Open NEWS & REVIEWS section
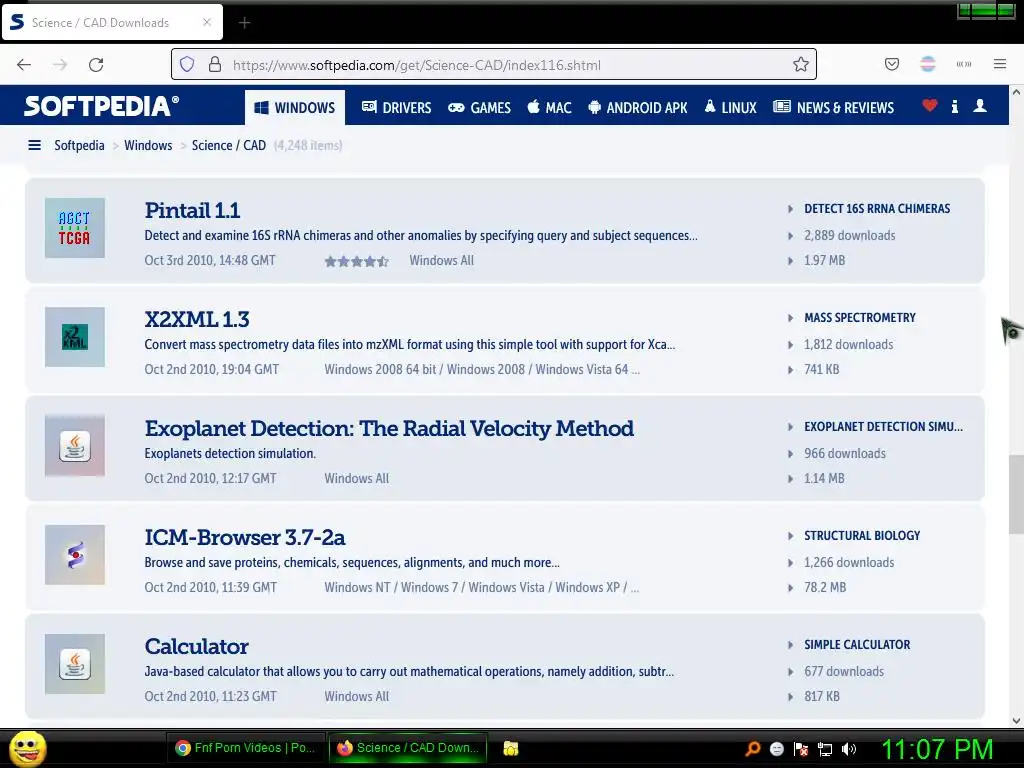The image size is (1024, 768). 833,108
